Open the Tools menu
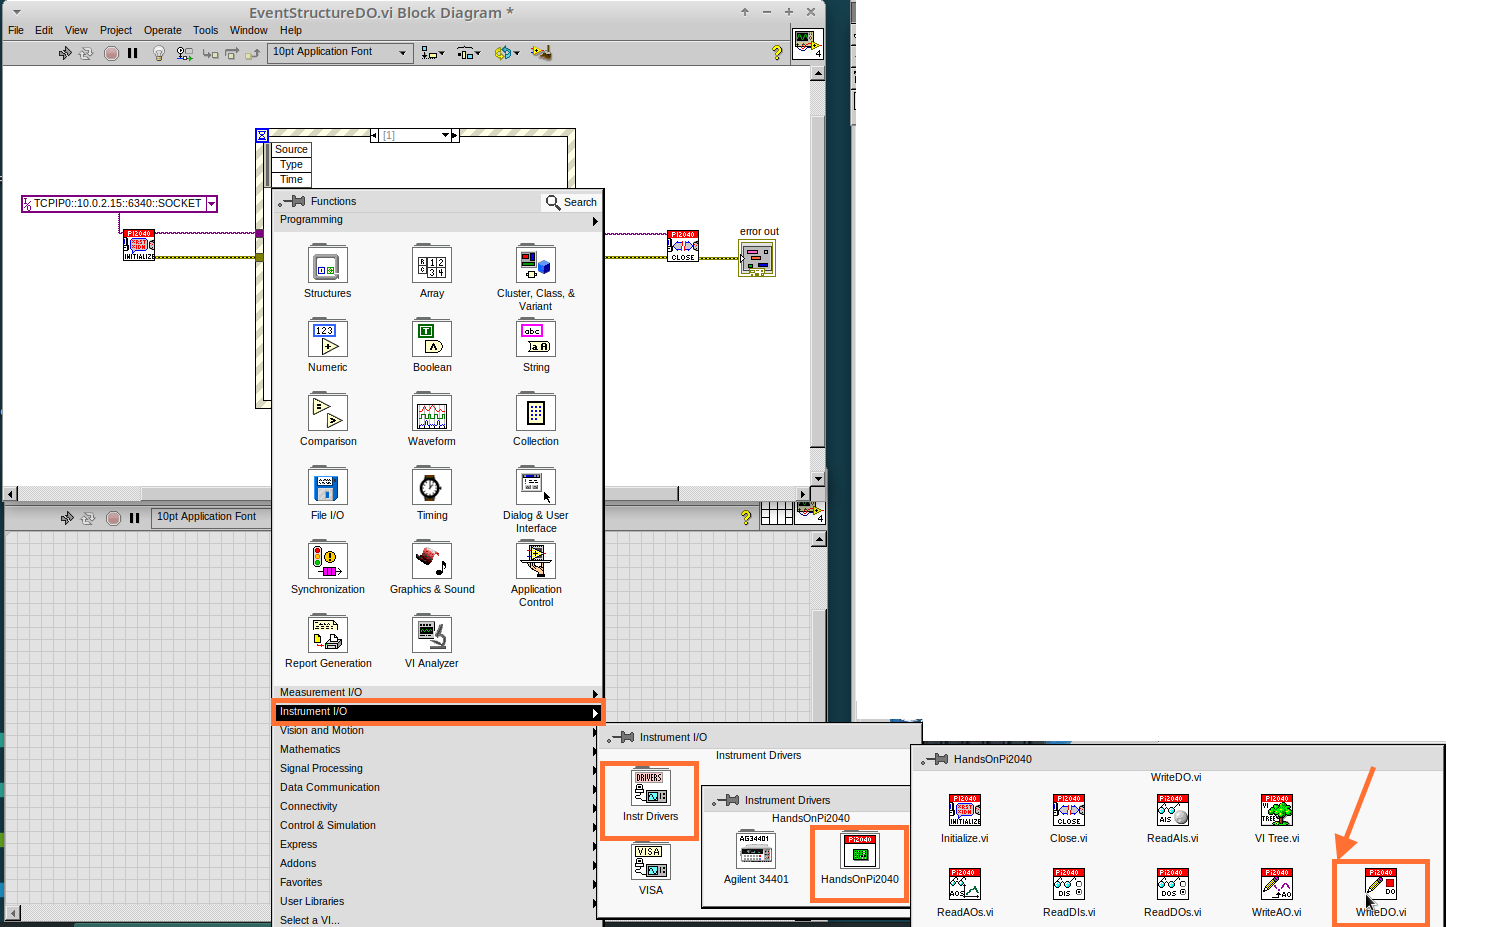The width and height of the screenshot is (1495, 927). pos(205,30)
